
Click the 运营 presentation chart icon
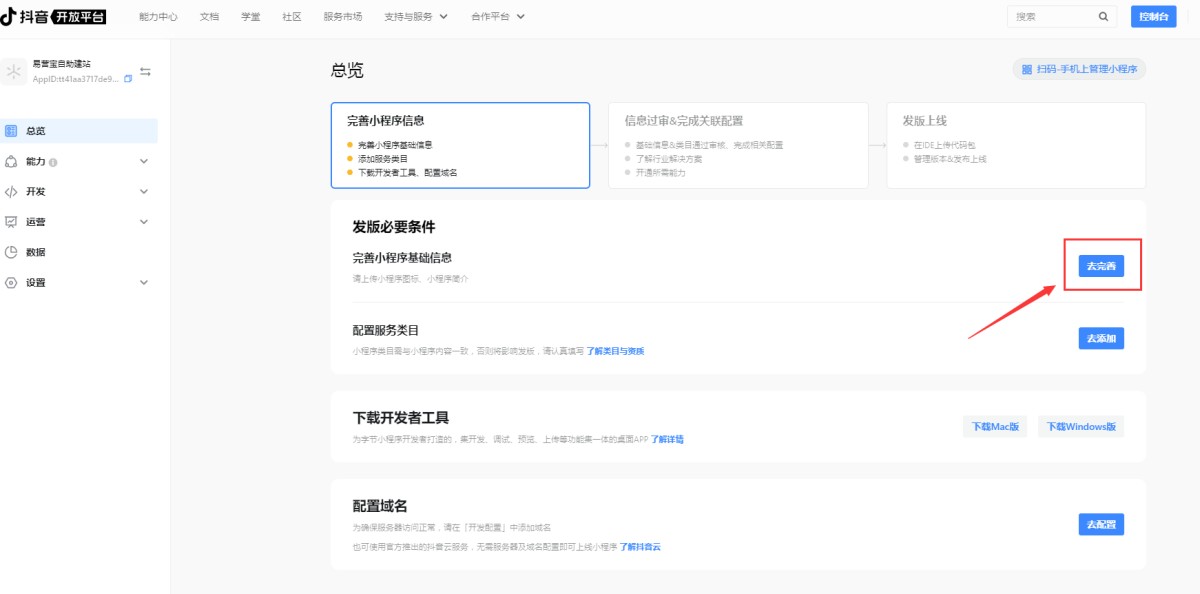click(x=11, y=222)
